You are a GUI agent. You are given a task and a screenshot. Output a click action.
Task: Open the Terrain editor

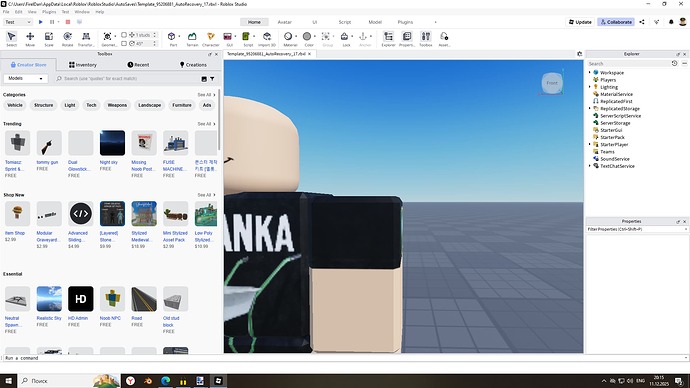pyautogui.click(x=192, y=39)
